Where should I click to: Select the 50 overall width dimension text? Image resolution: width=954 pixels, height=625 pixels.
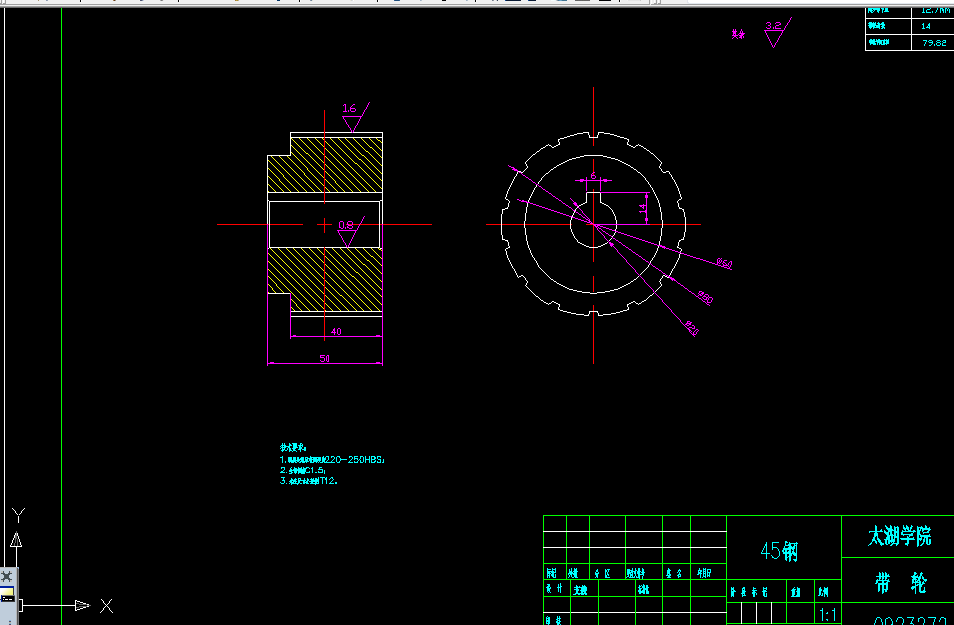click(325, 358)
